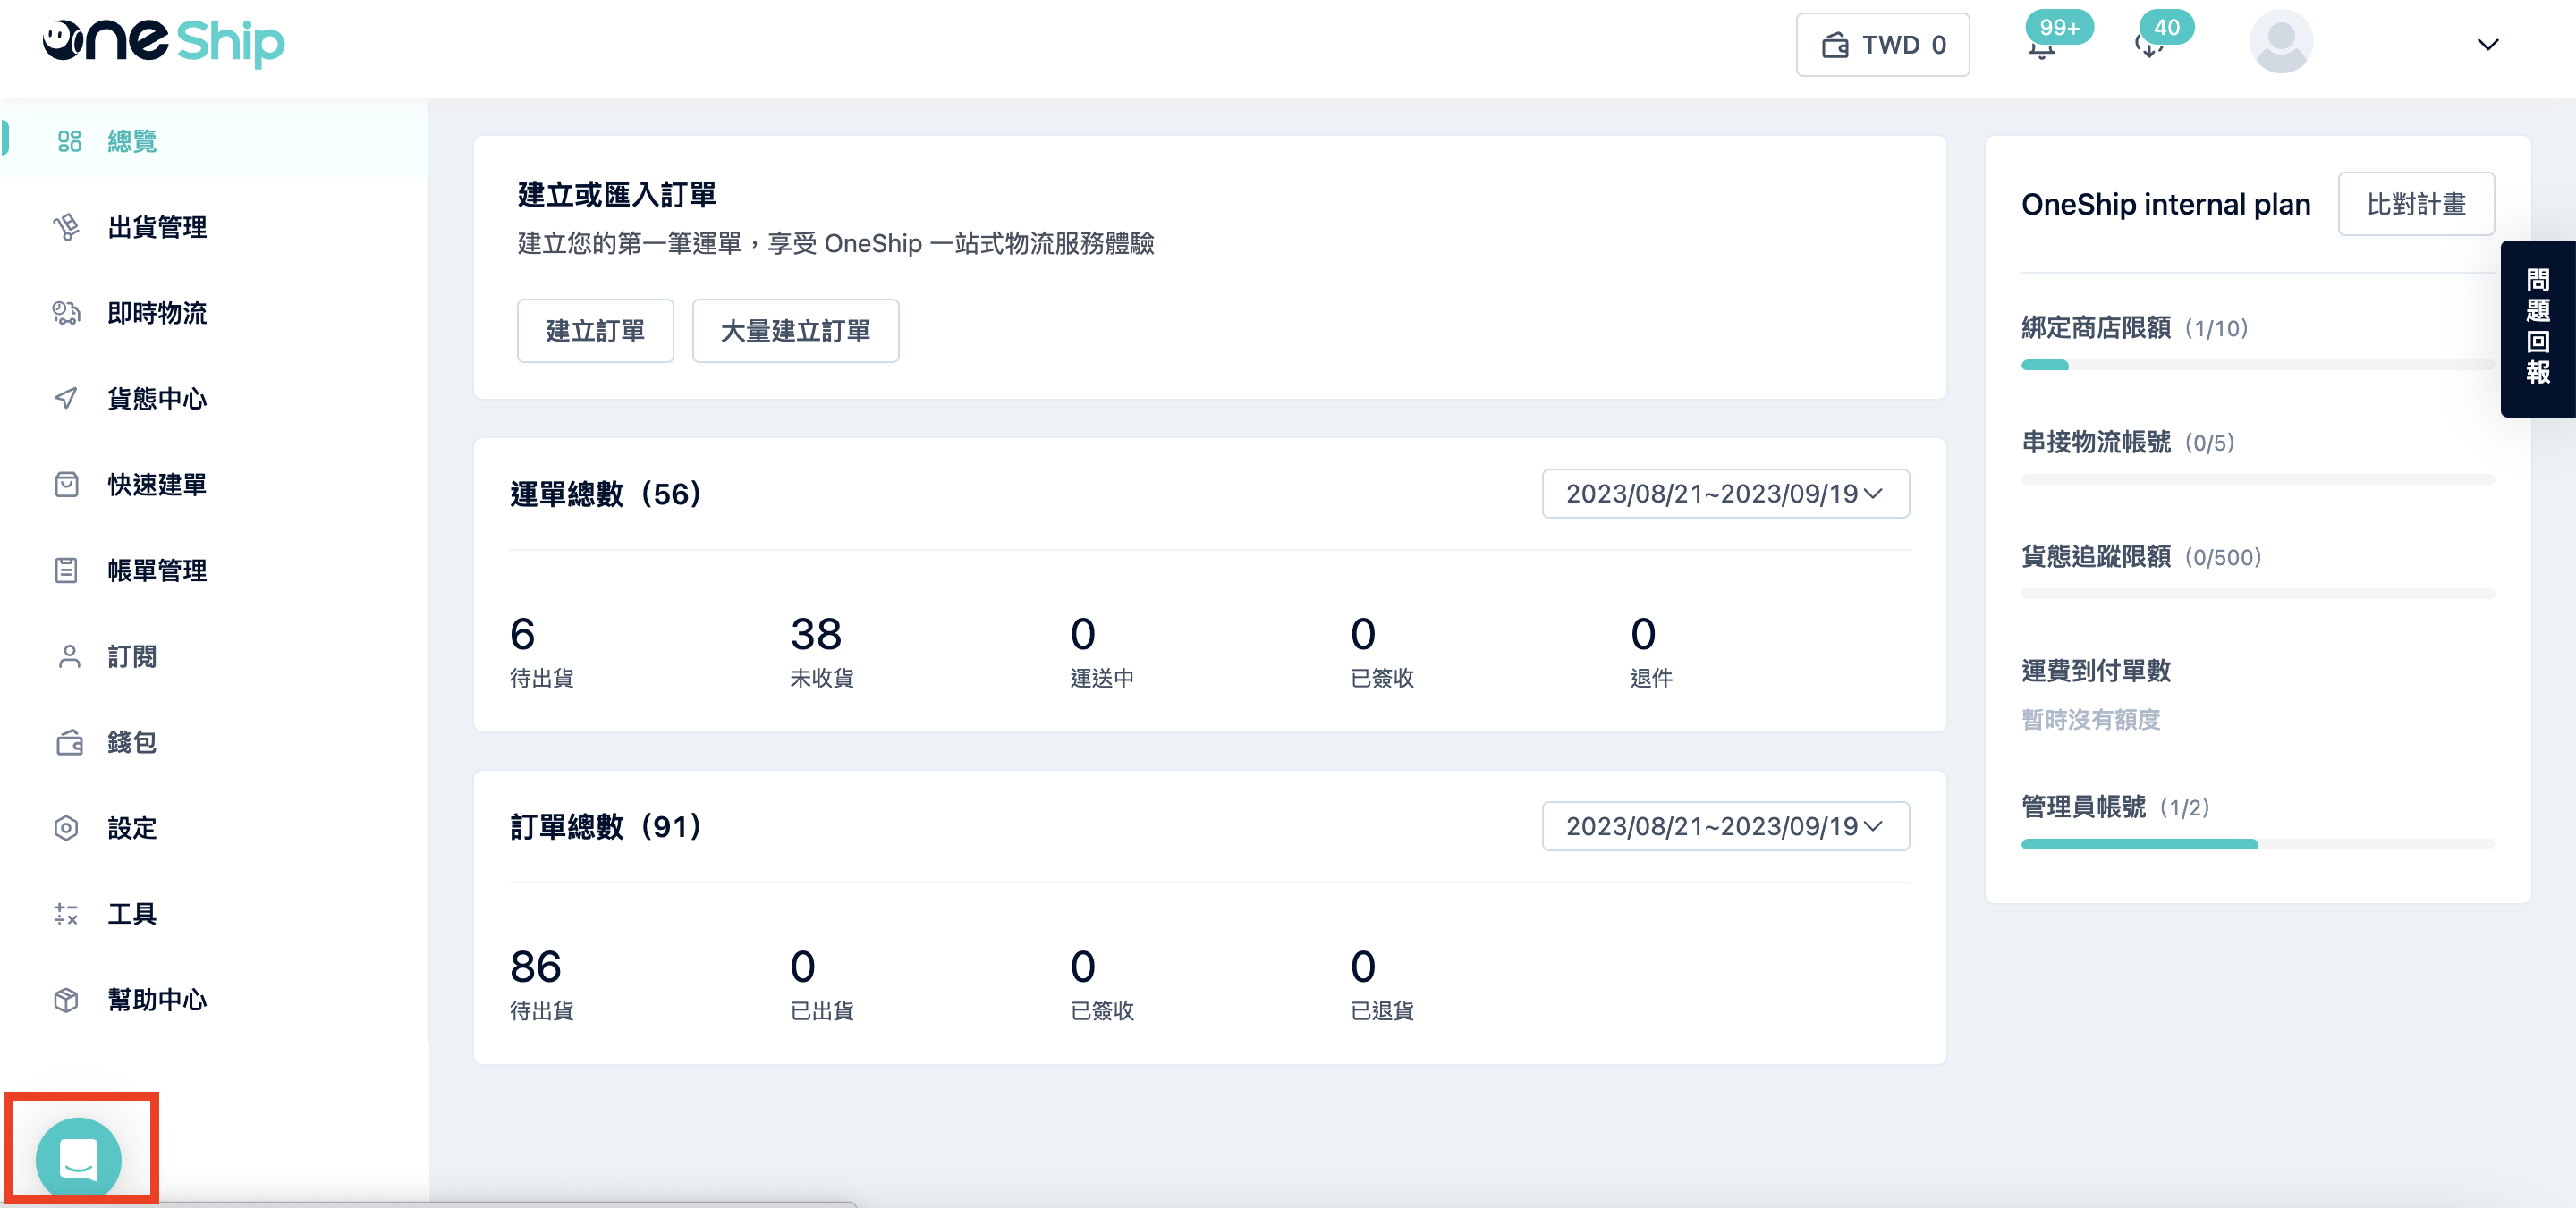This screenshot has width=2576, height=1208.
Task: Click the 訂單總數 (91) heading
Action: 606,827
